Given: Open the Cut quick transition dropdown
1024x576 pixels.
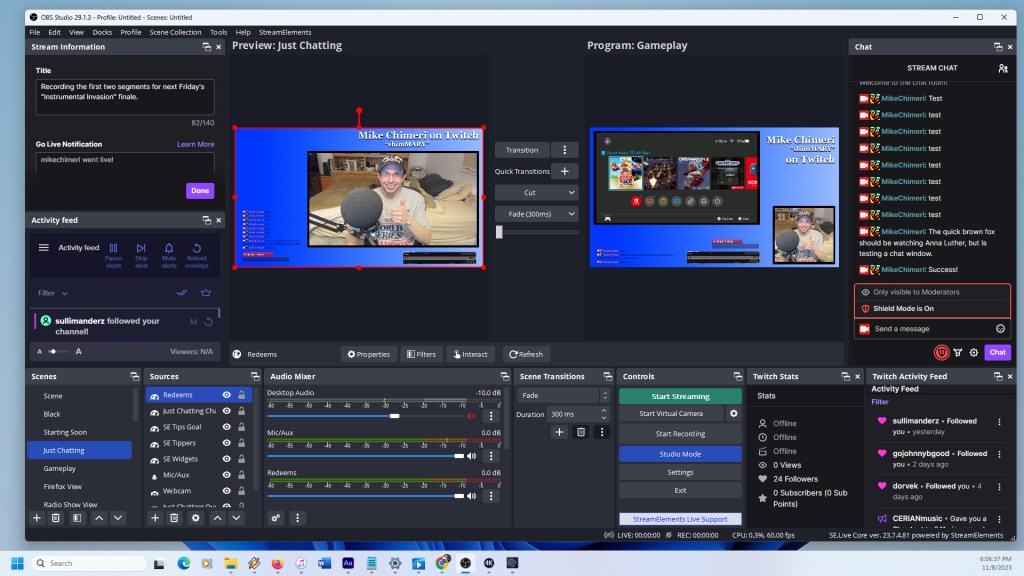Looking at the screenshot, I should [537, 192].
